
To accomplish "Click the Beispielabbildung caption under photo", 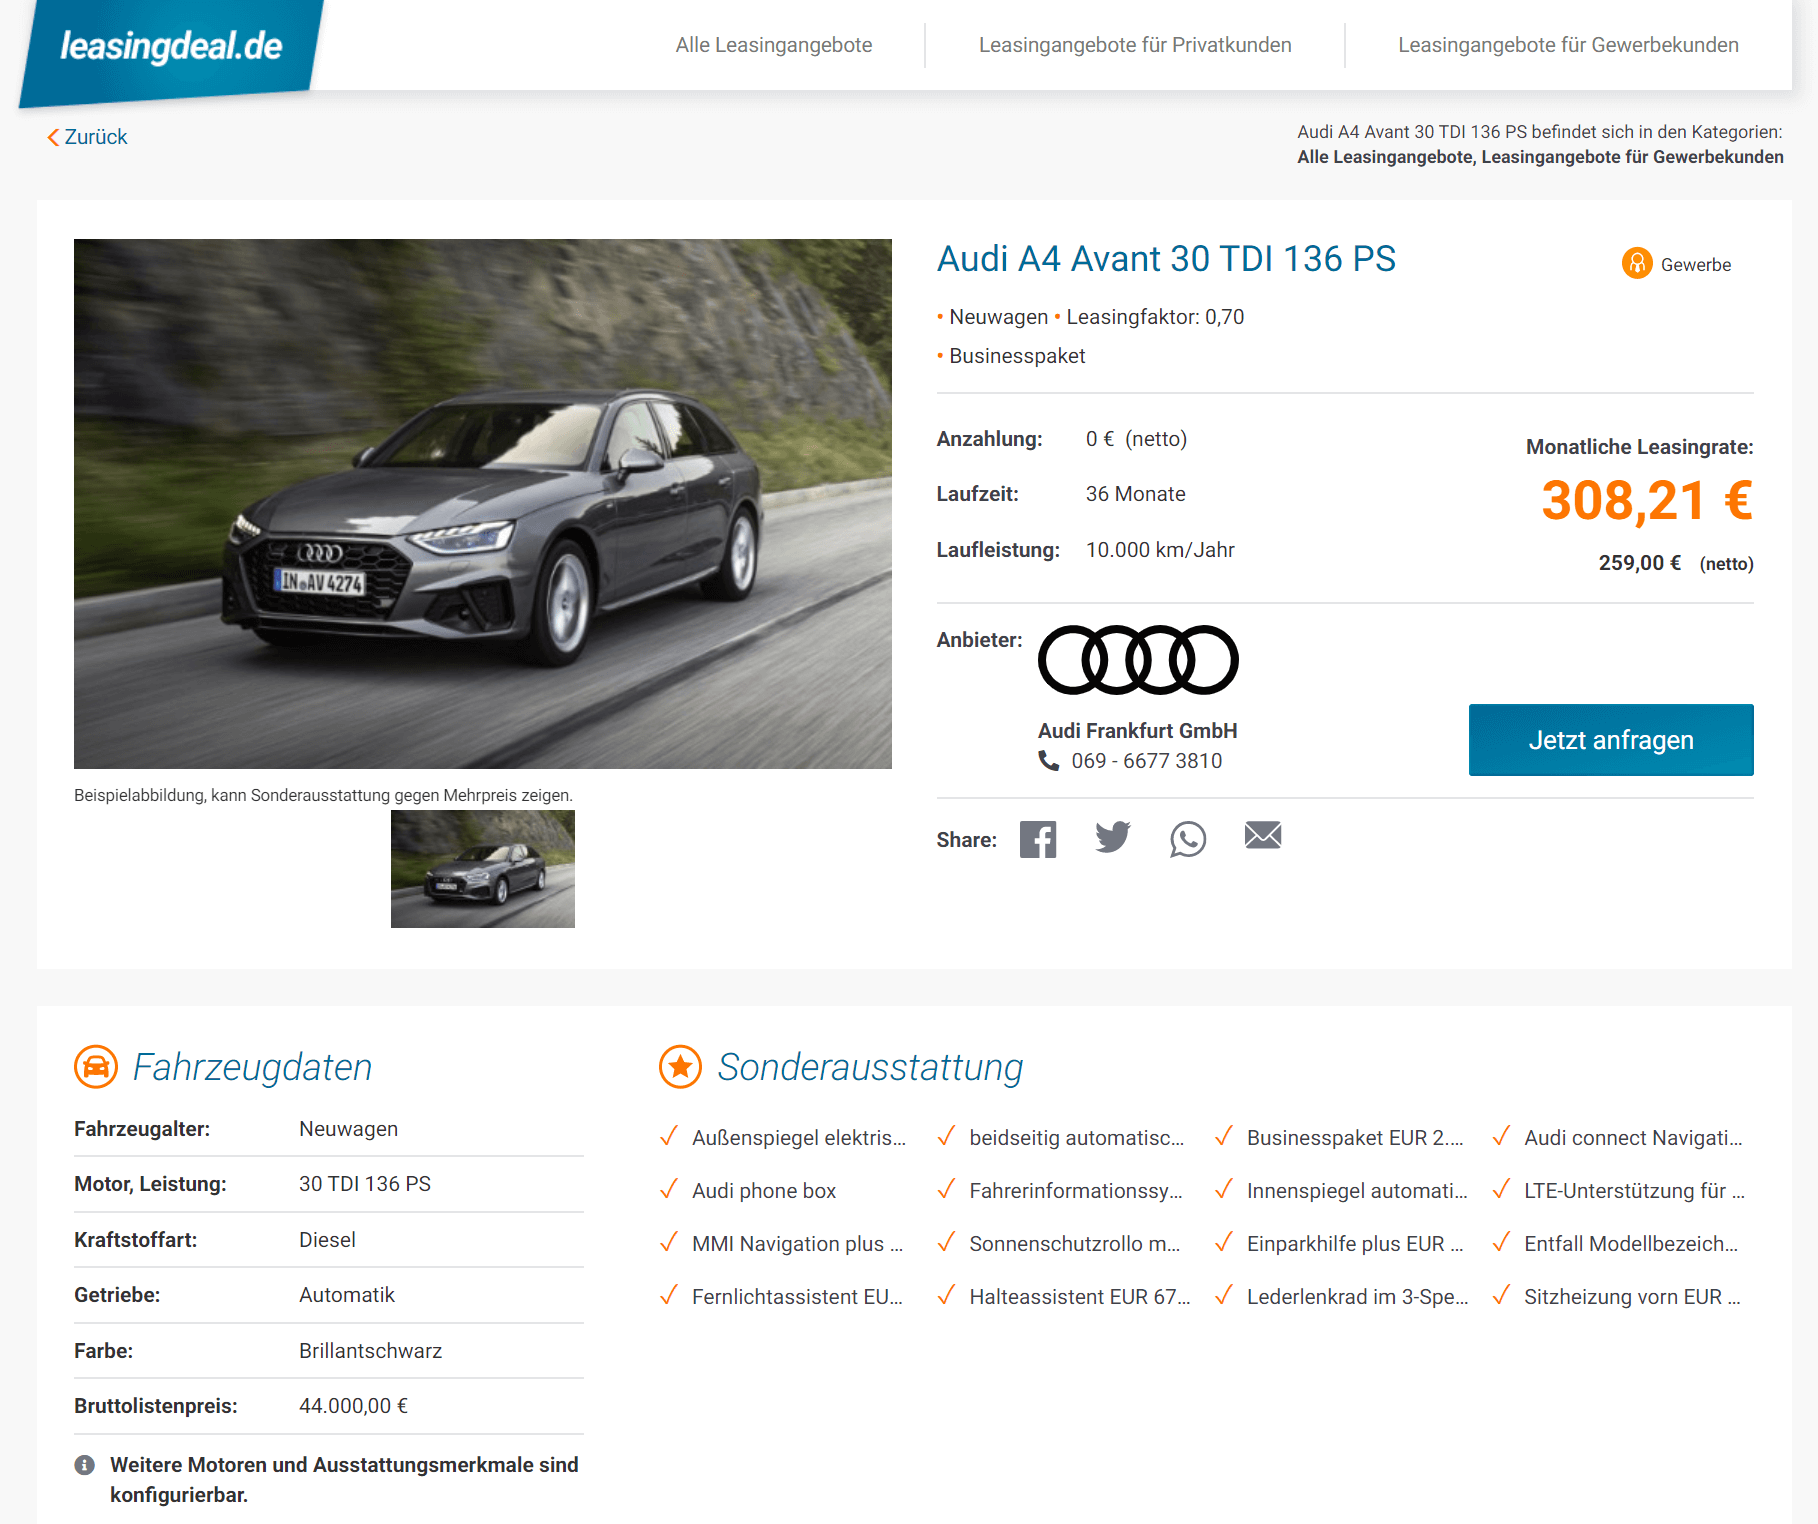I will pos(323,796).
